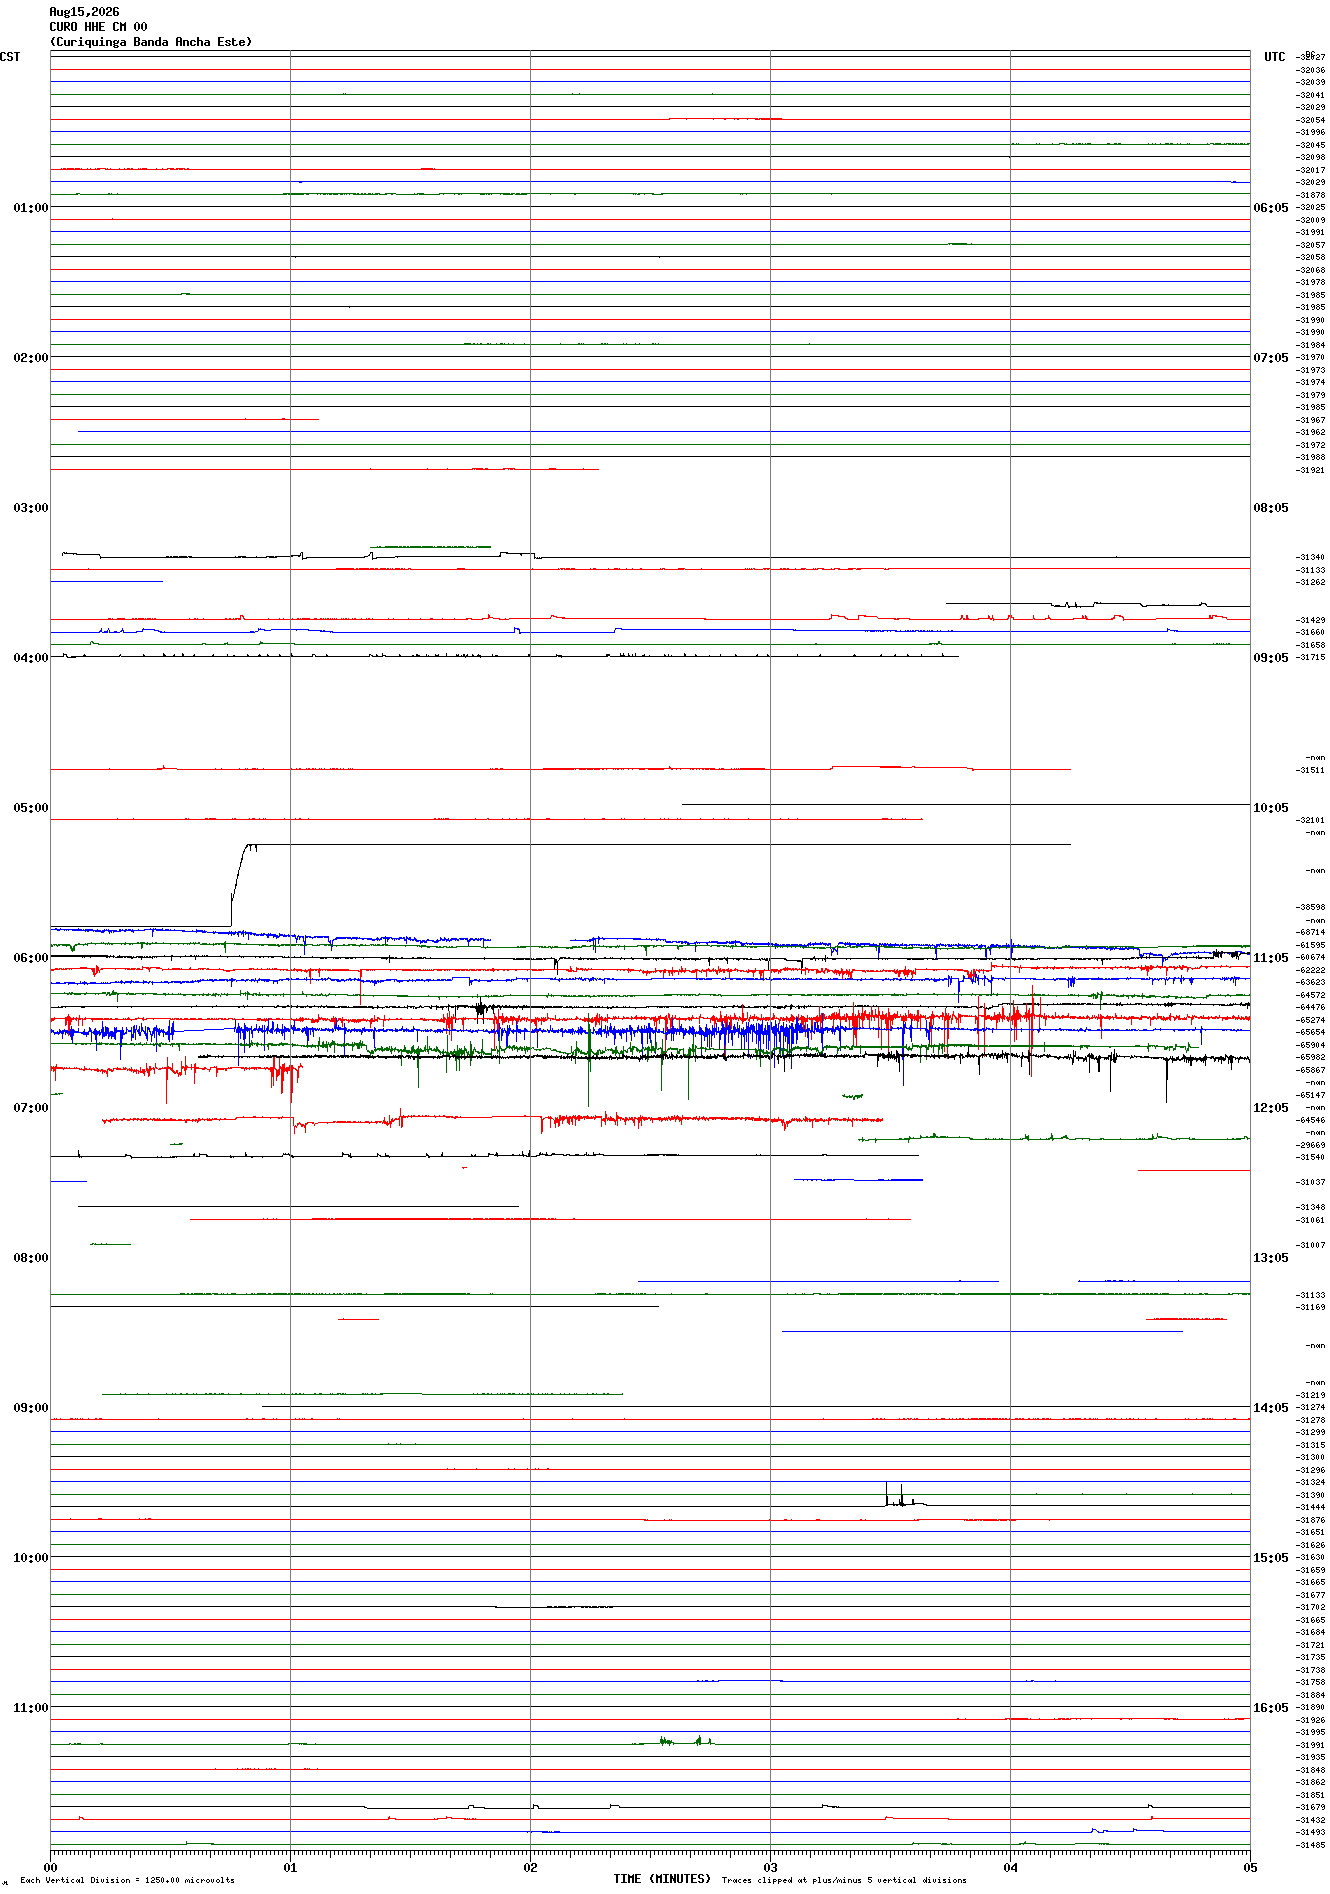Click the trace offset value -68714

(x=1310, y=933)
